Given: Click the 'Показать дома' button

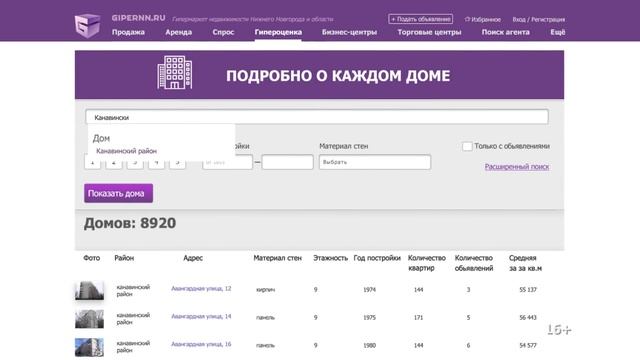Looking at the screenshot, I should [118, 193].
